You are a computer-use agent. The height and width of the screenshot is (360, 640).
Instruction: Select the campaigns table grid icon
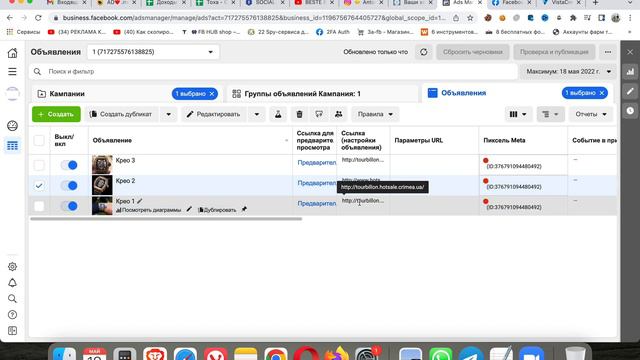(12, 145)
